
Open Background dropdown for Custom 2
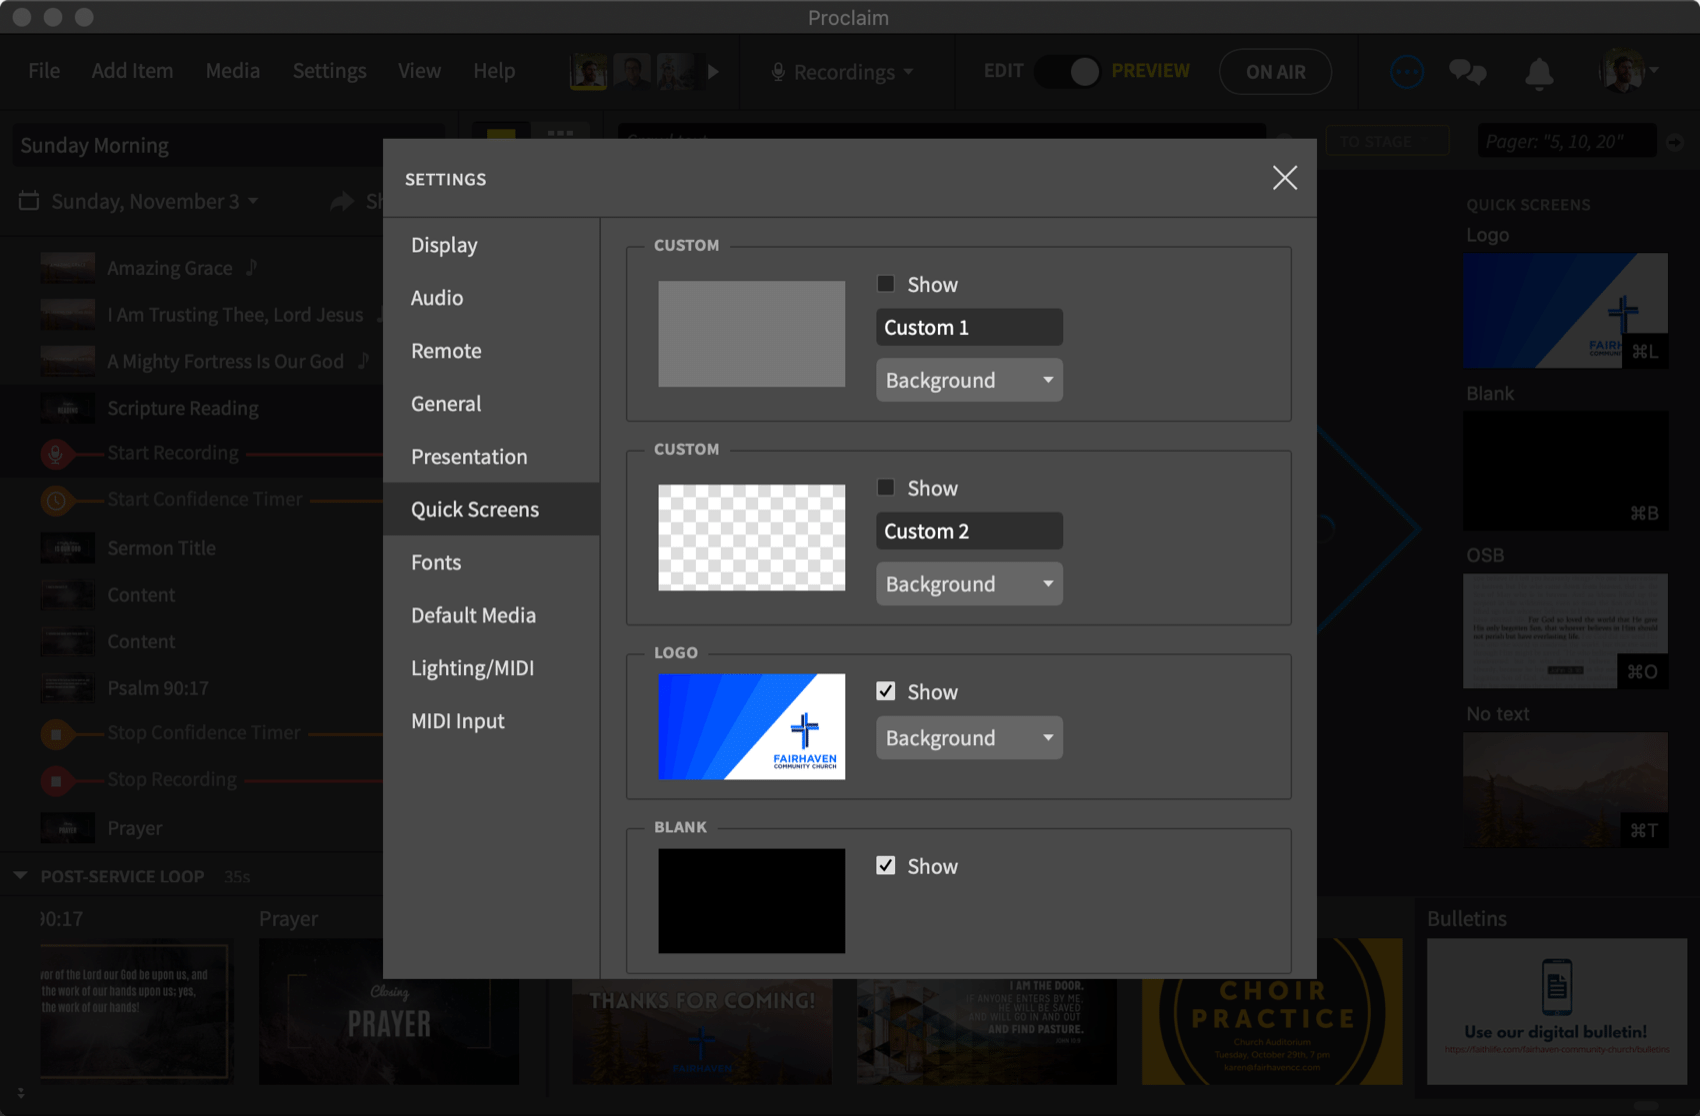coord(969,584)
